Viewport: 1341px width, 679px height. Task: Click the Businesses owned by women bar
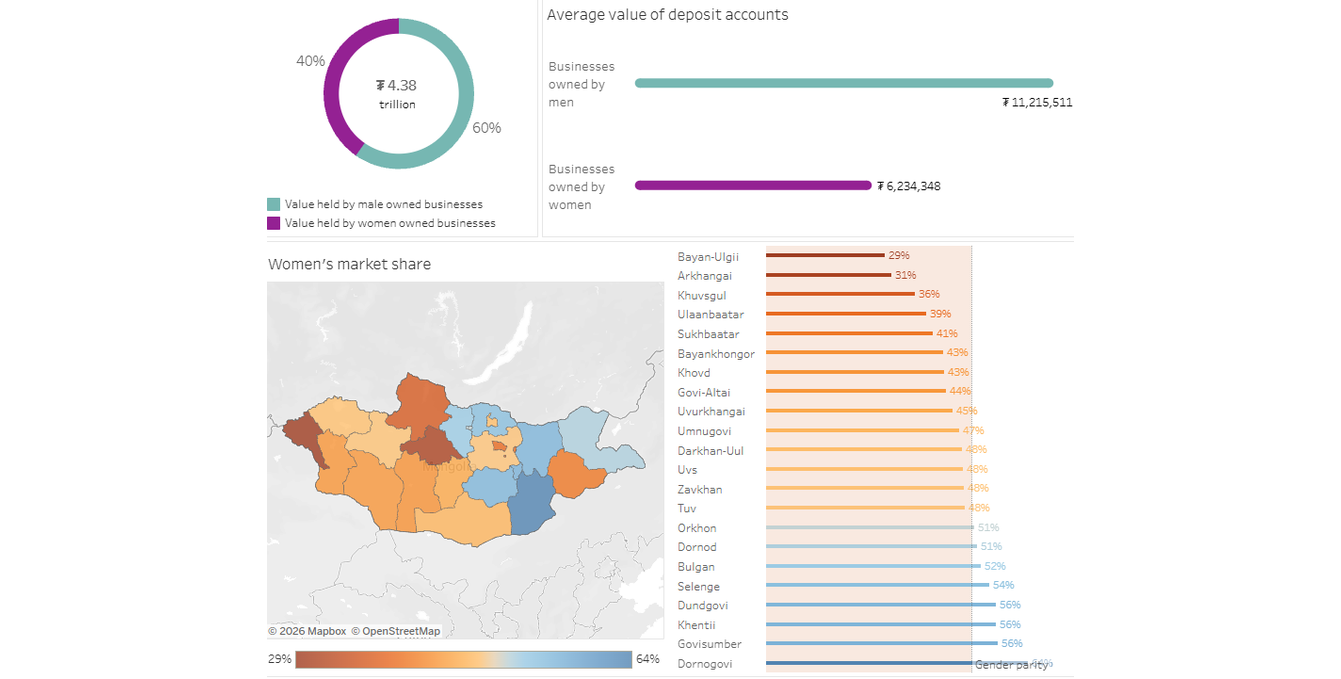(753, 185)
